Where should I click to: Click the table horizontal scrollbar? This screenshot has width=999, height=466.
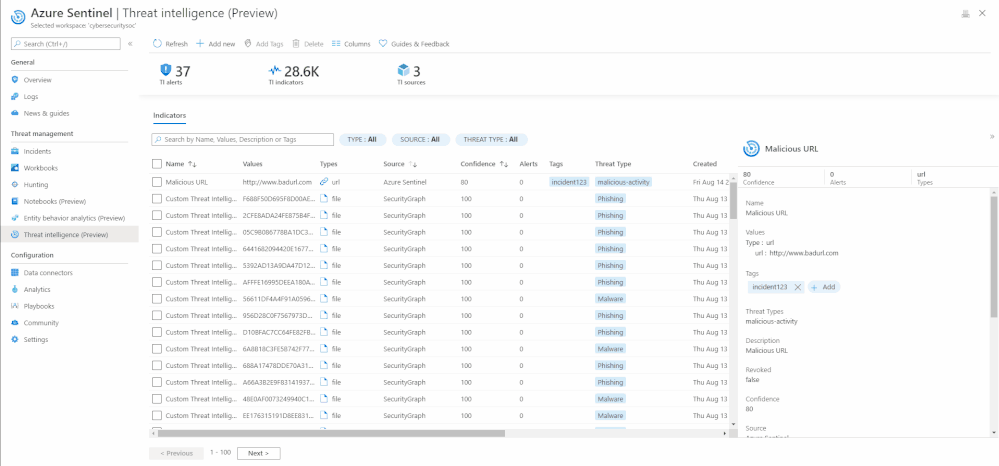point(331,433)
